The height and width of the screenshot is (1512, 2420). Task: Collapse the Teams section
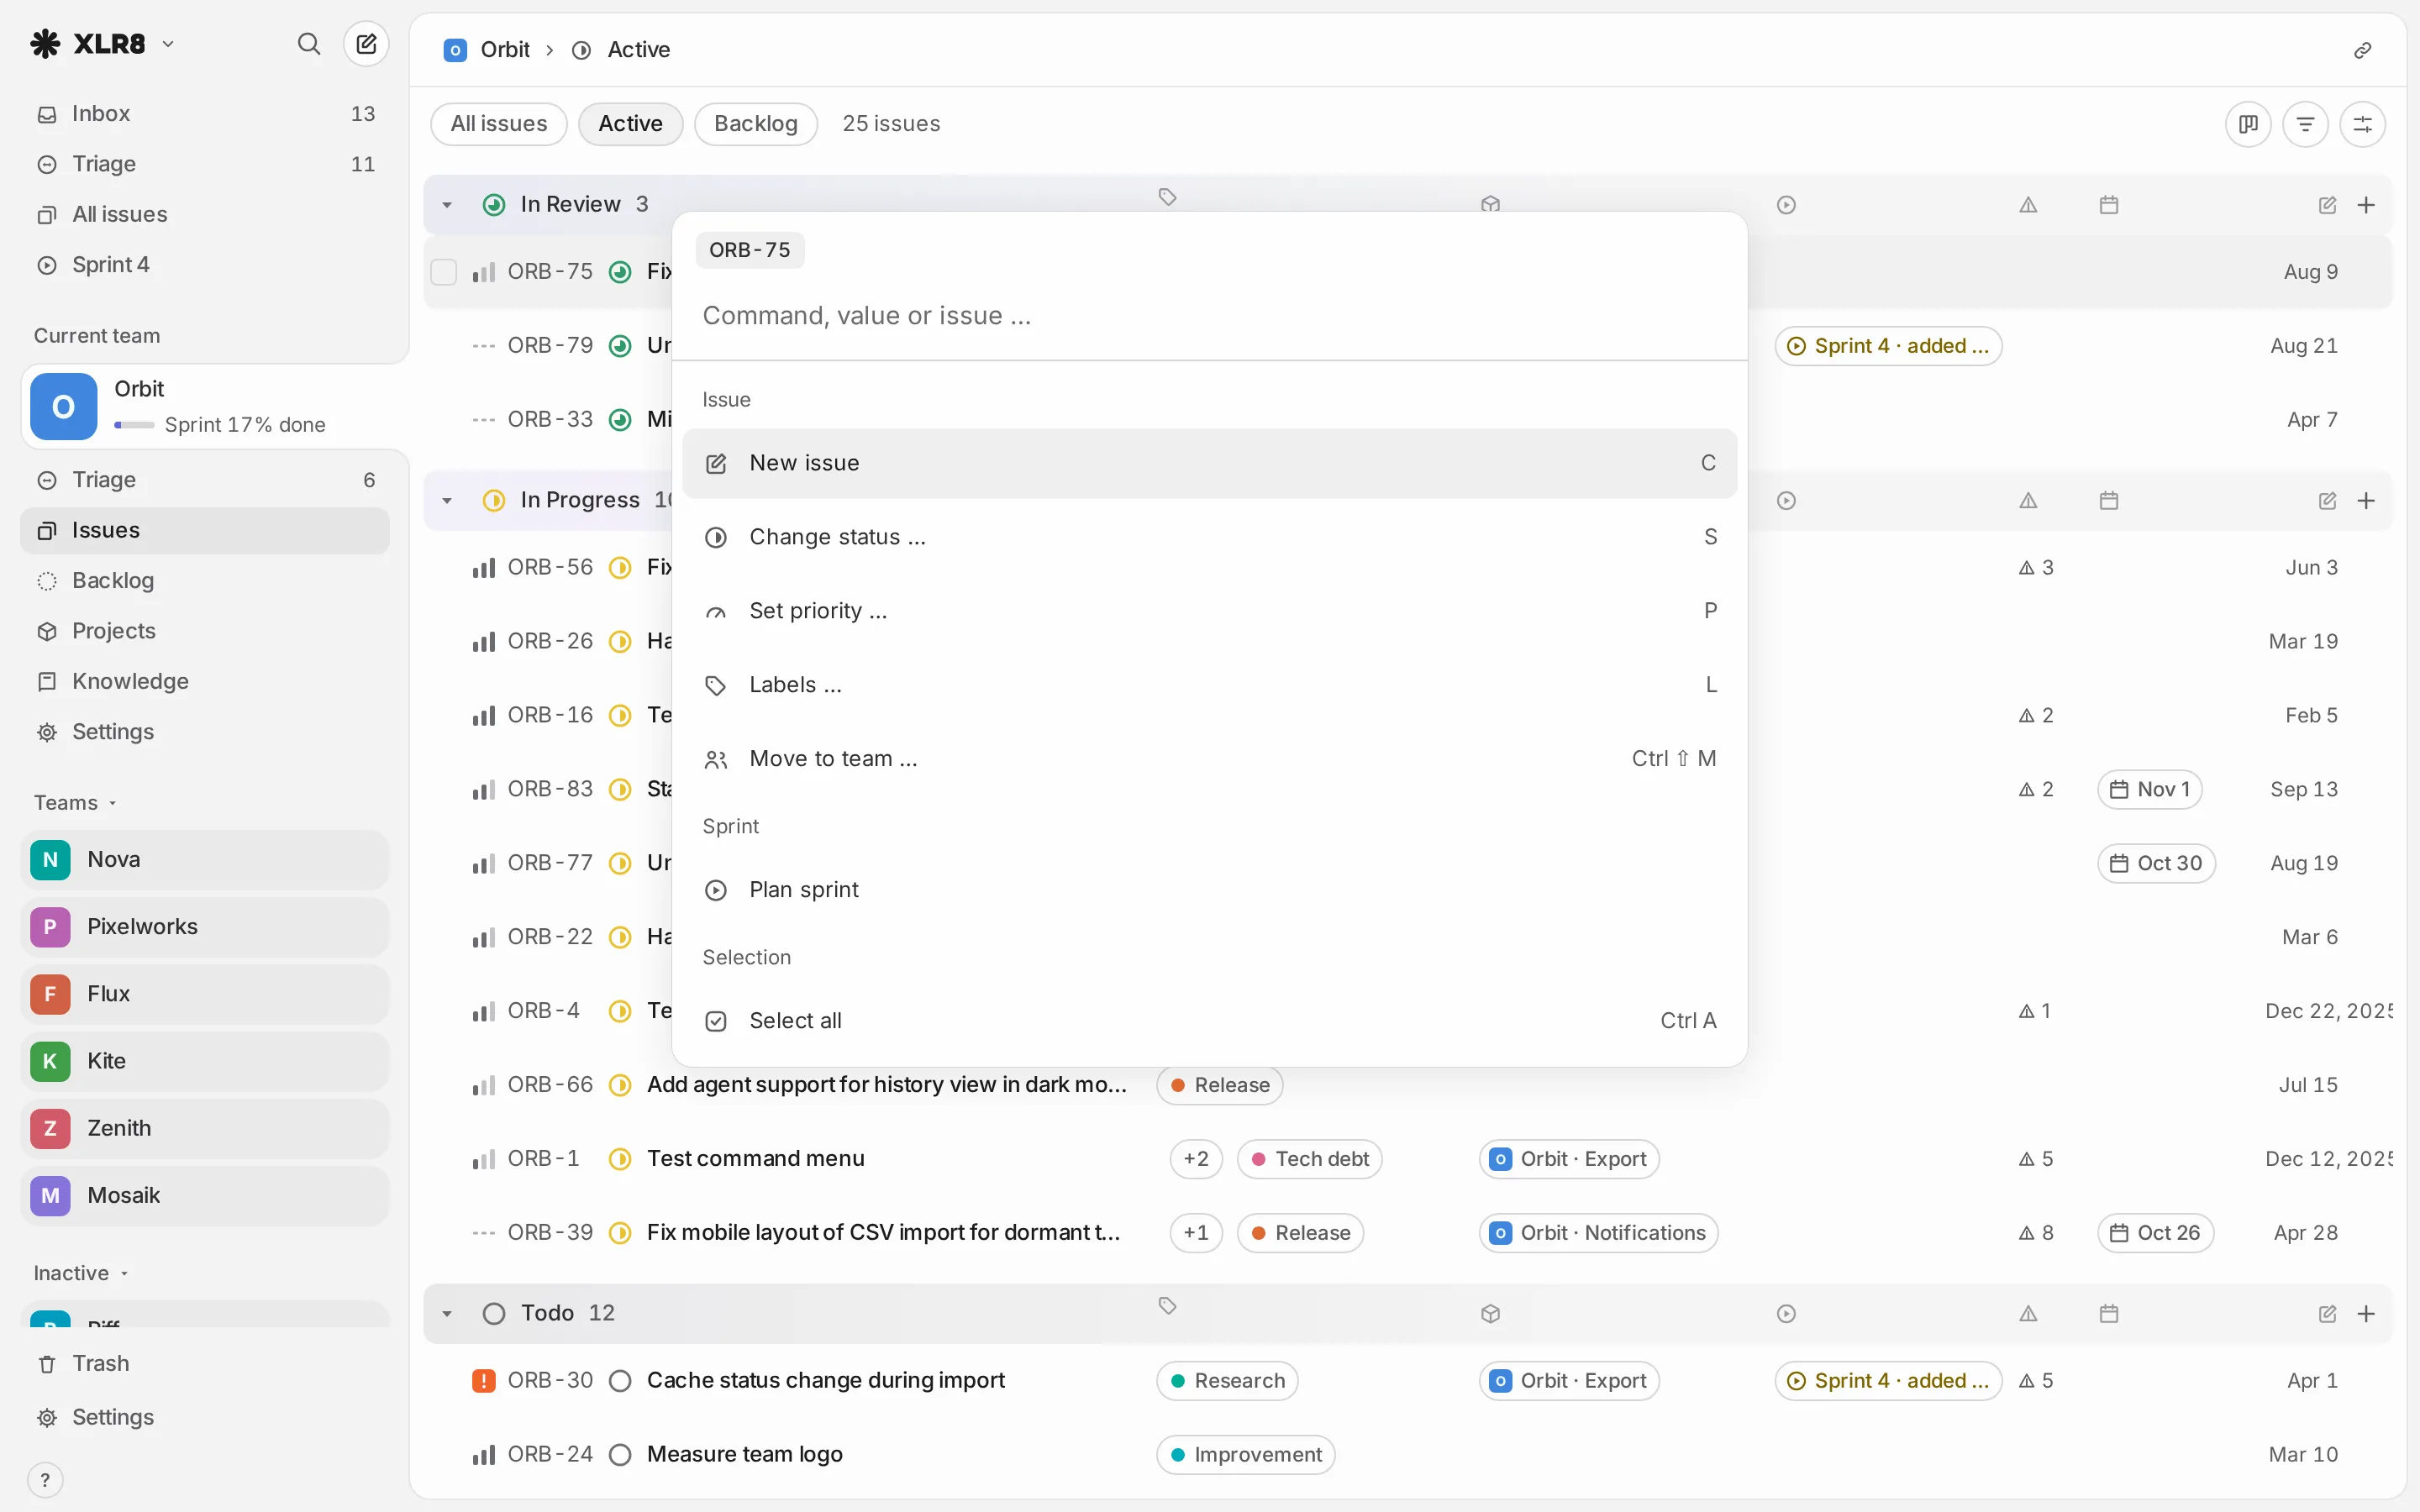coord(76,803)
